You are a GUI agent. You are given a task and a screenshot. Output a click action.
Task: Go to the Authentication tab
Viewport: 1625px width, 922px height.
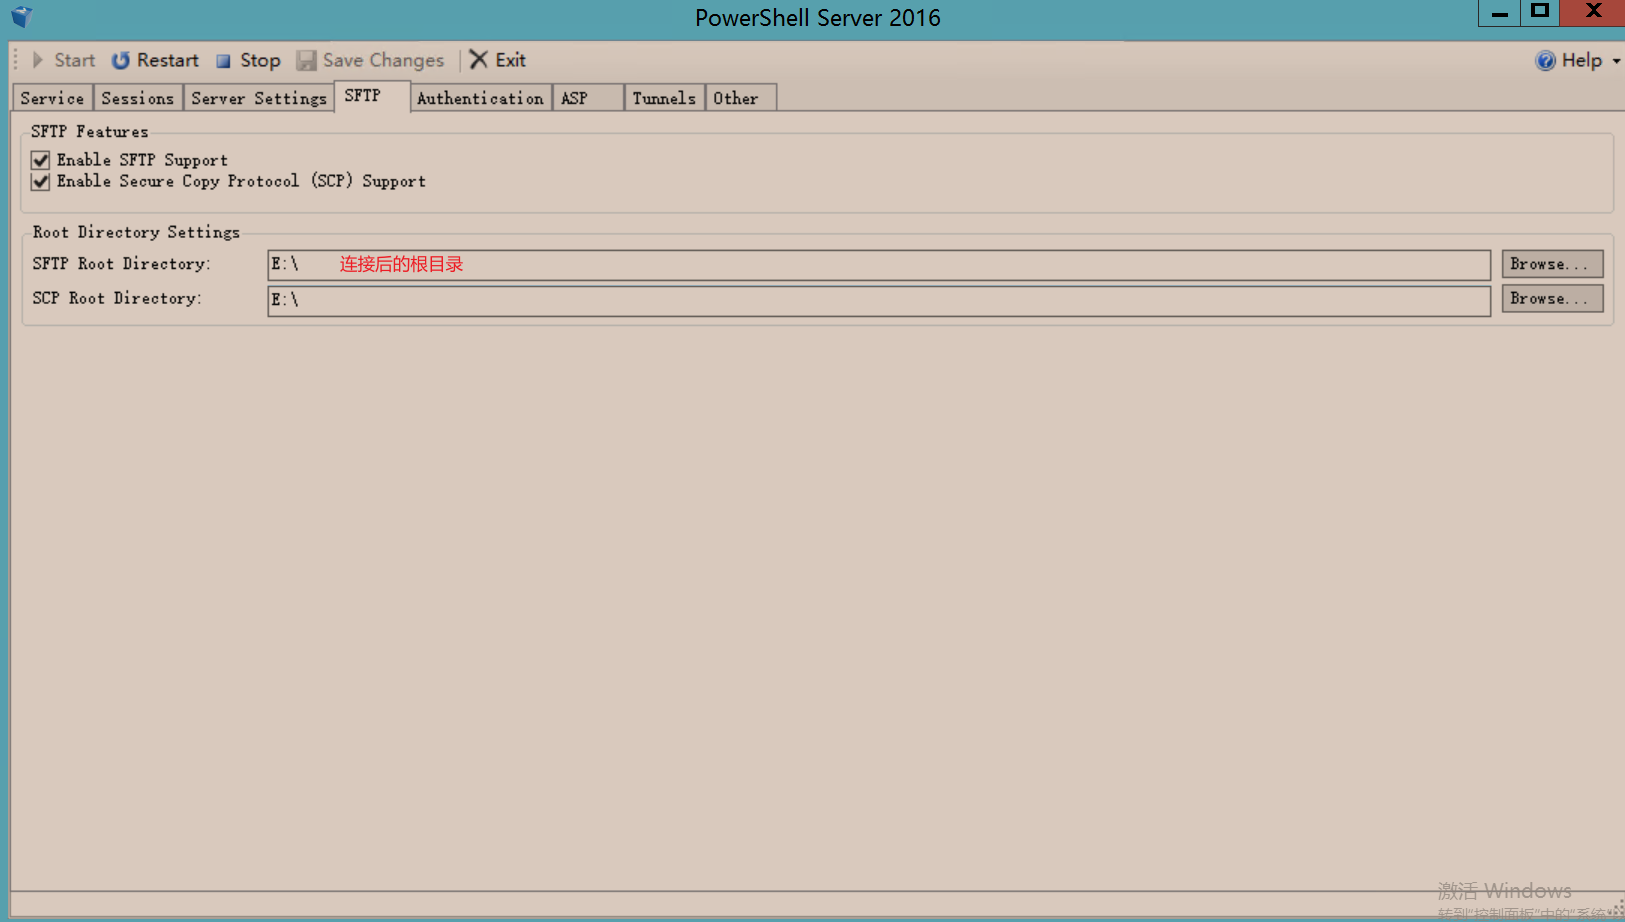point(480,98)
